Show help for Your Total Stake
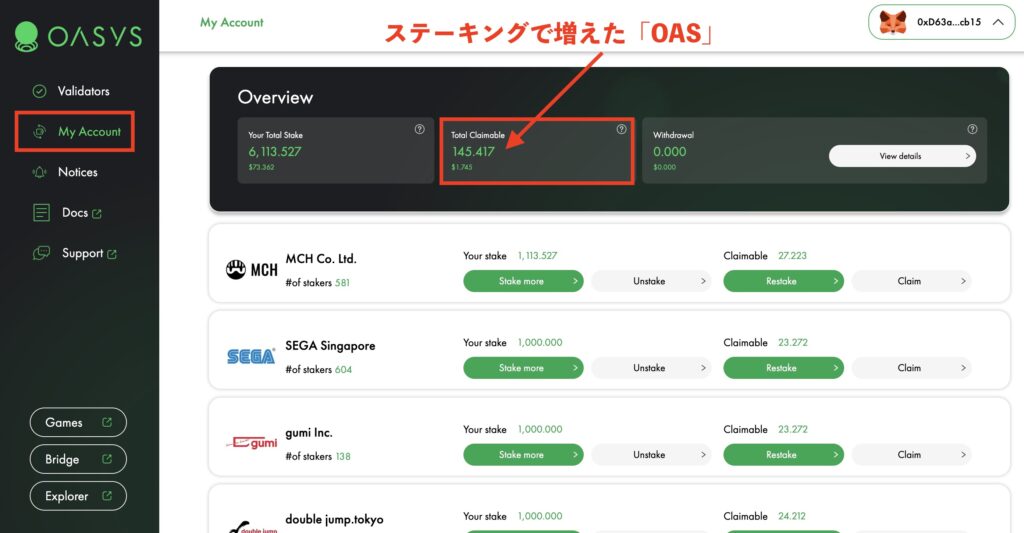 420,129
